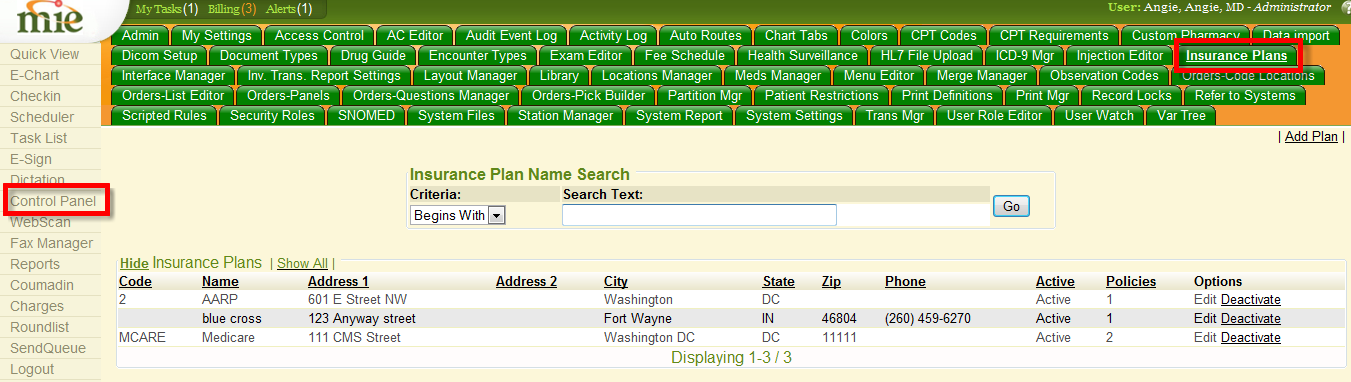
Task: Open Fax Manager from sidebar
Action: 51,243
